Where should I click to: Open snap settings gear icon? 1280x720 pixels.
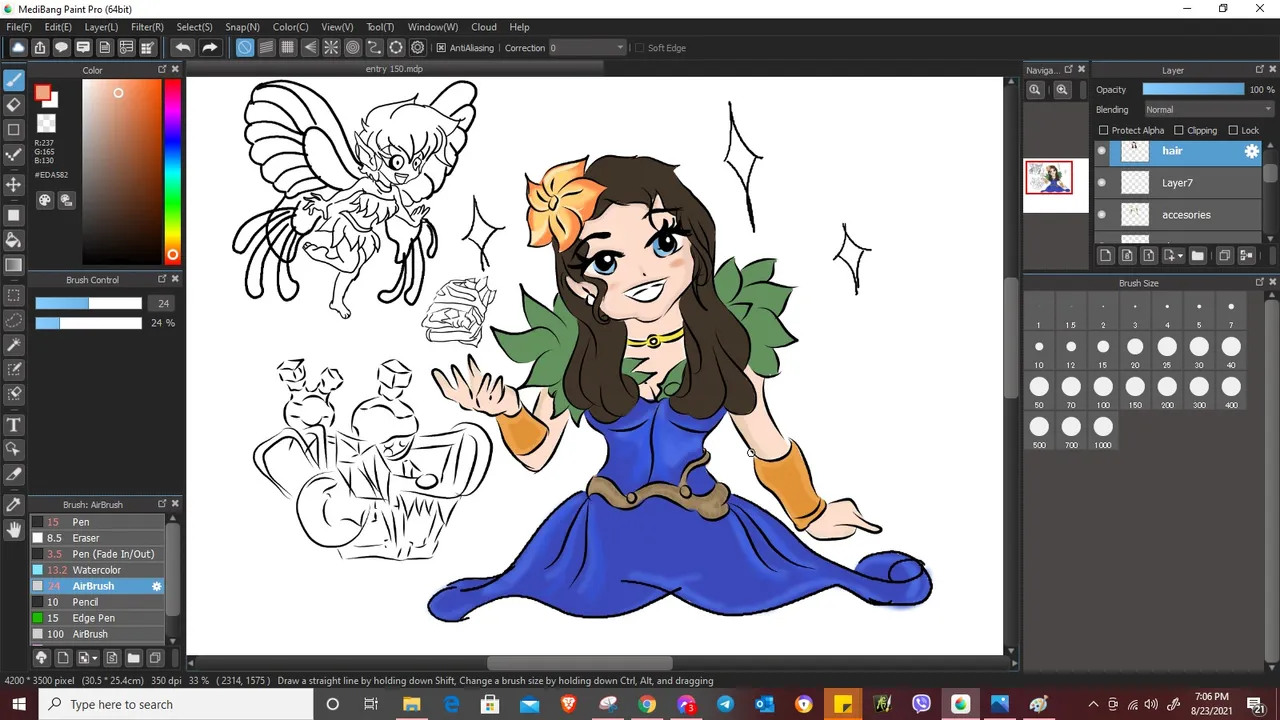(x=418, y=47)
